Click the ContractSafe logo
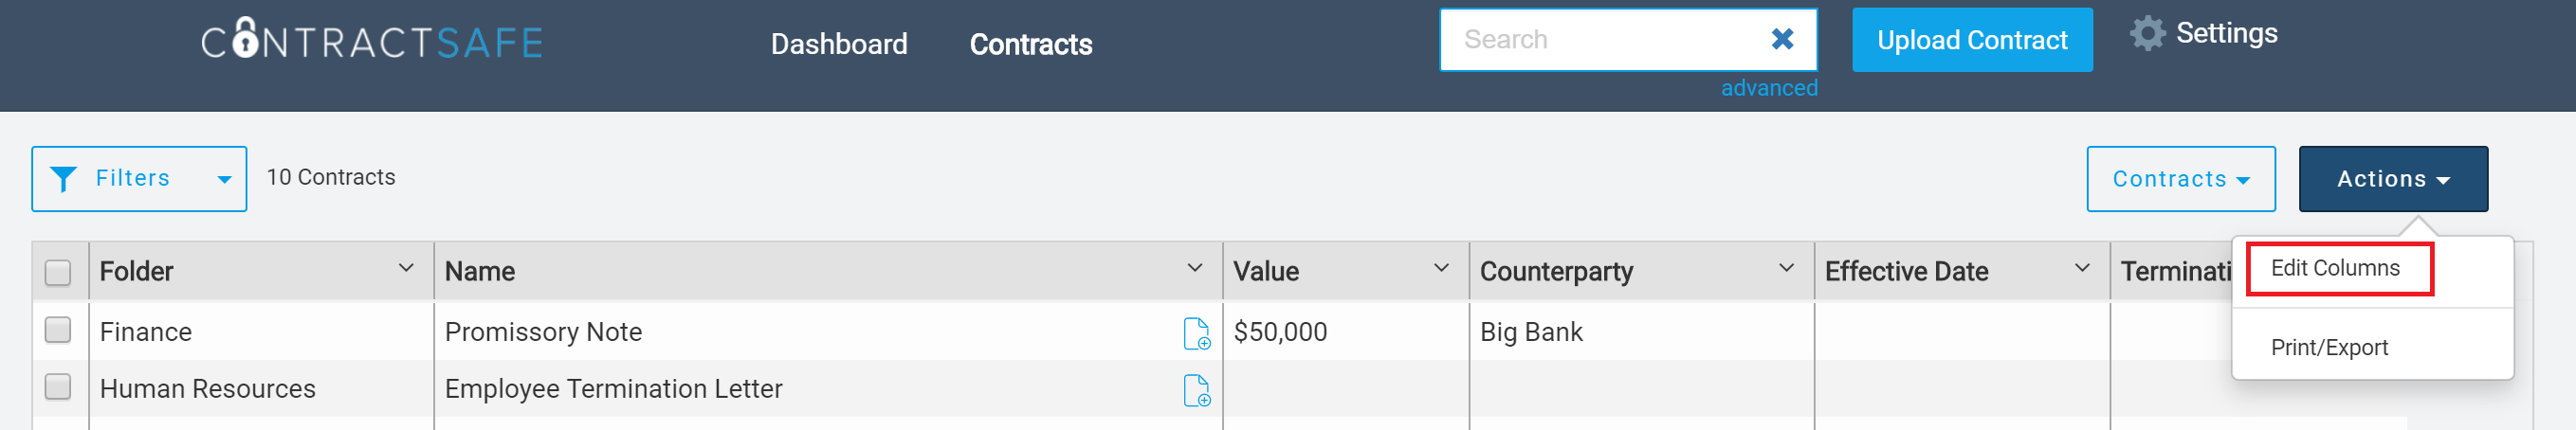Screen dimensions: 2576x430 click(x=372, y=40)
